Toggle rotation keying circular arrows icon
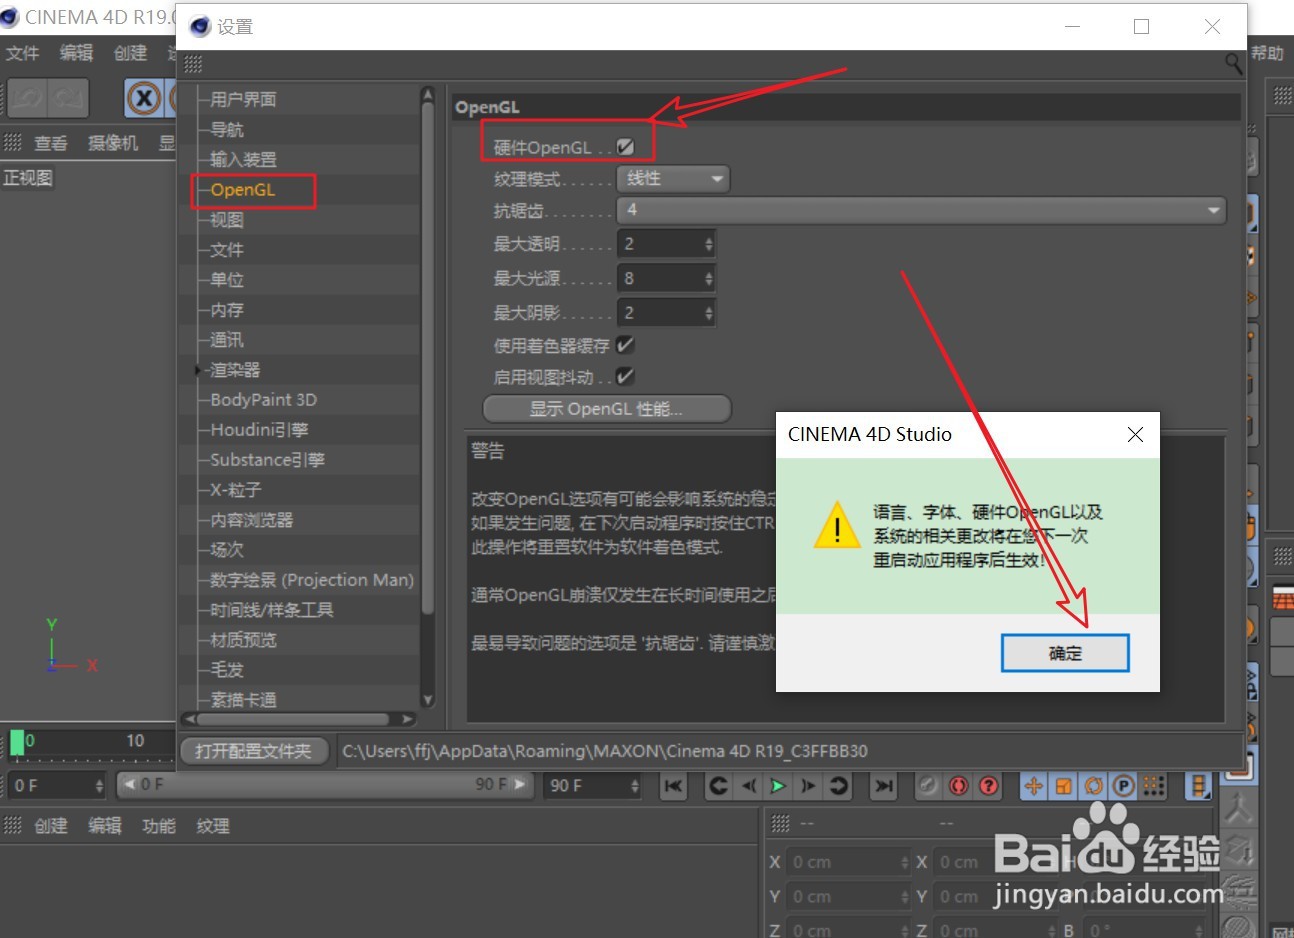Screen dimensions: 1294x938 pyautogui.click(x=1094, y=786)
